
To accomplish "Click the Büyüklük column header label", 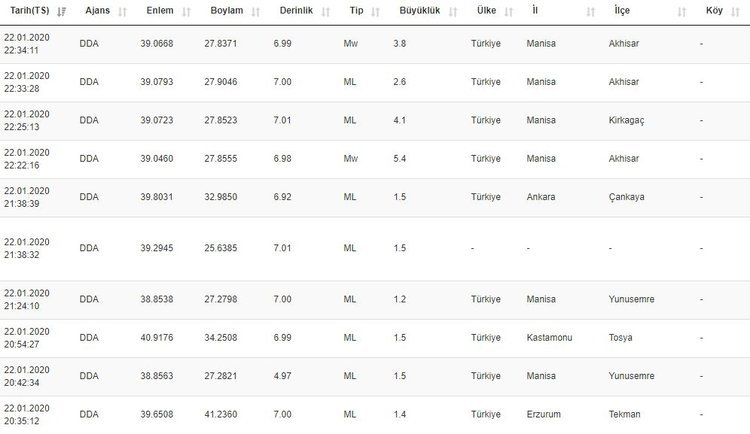I will point(419,12).
